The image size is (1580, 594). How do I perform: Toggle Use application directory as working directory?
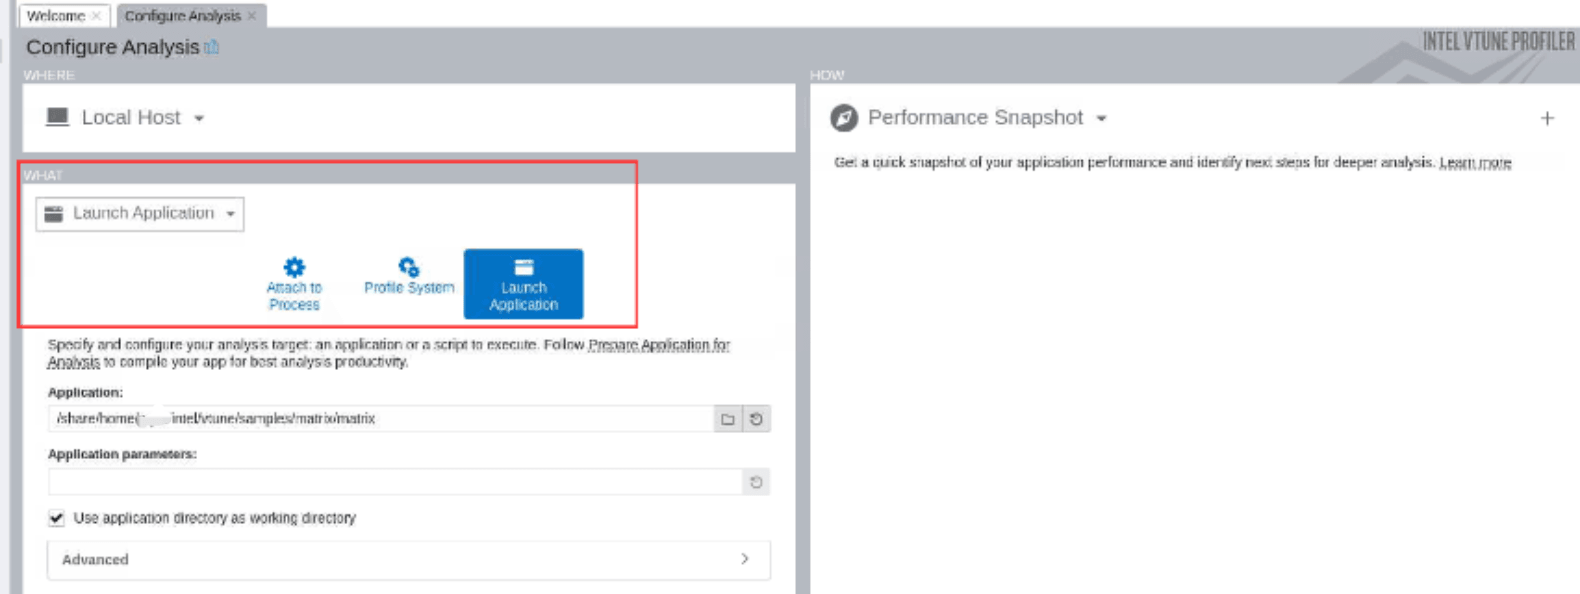point(57,518)
